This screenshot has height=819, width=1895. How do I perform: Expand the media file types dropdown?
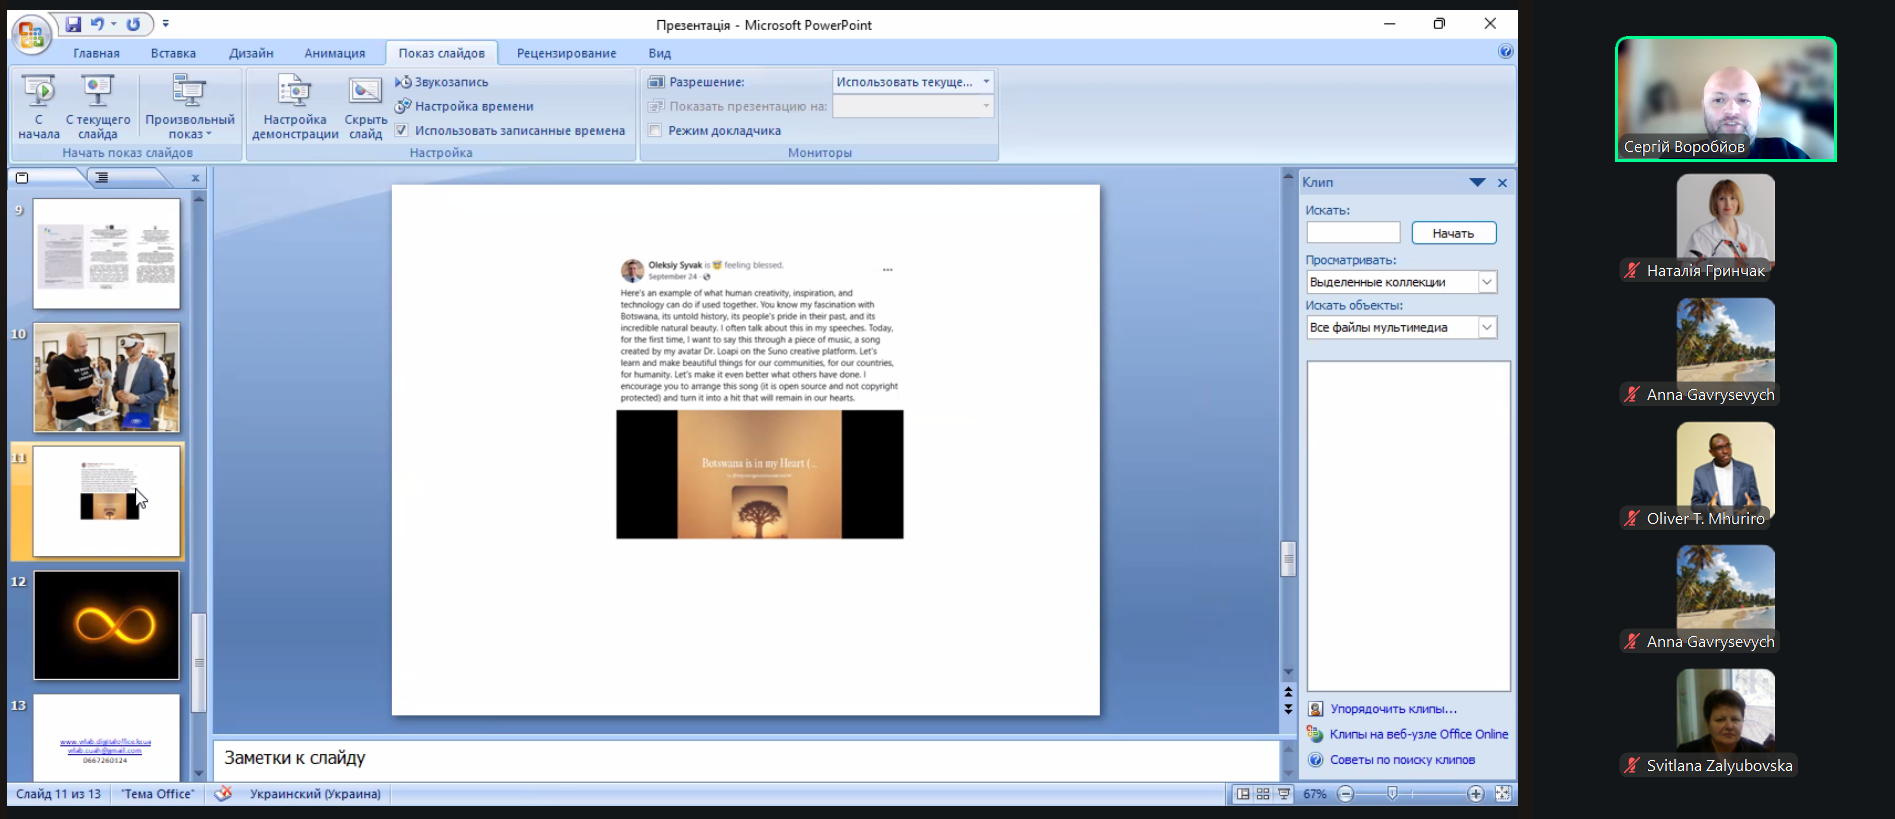[1487, 327]
